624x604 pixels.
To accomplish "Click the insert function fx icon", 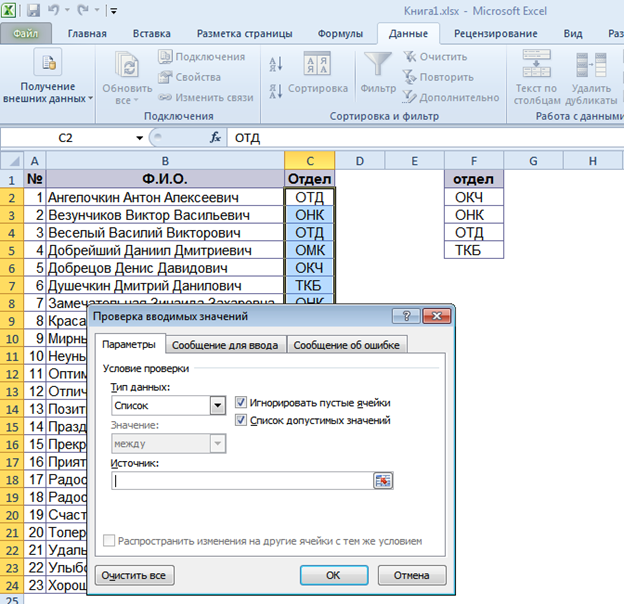I will click(214, 137).
